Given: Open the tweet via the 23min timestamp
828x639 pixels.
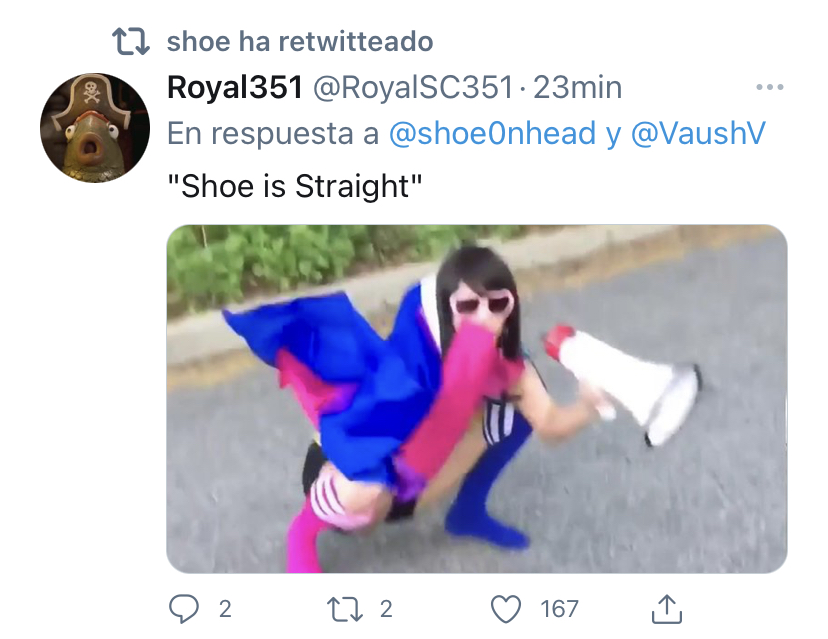Looking at the screenshot, I should tap(577, 88).
